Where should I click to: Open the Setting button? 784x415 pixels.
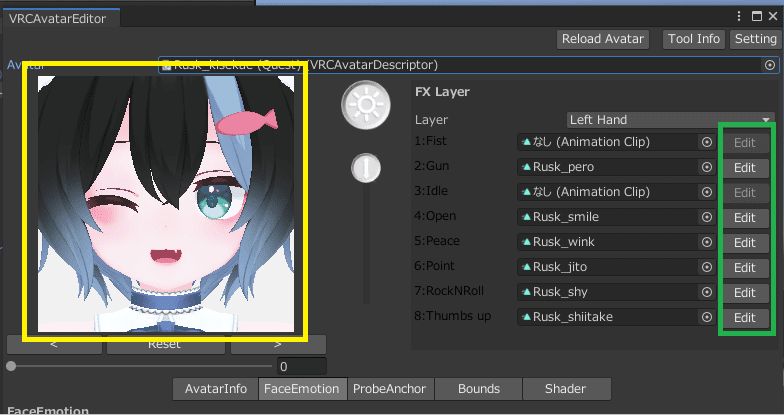pos(755,39)
